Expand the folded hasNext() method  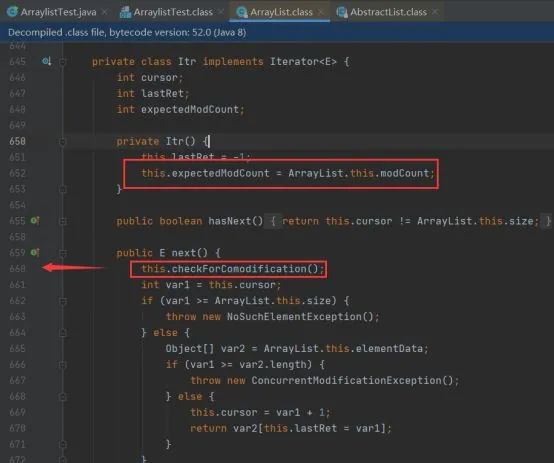63,221
